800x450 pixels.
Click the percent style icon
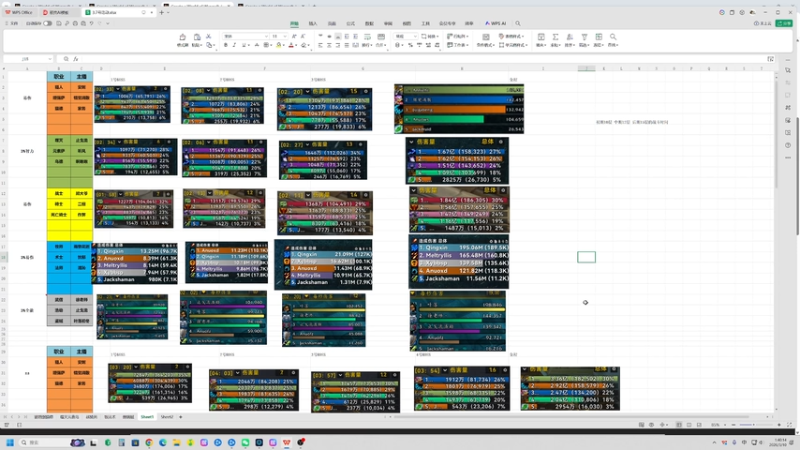(410, 45)
